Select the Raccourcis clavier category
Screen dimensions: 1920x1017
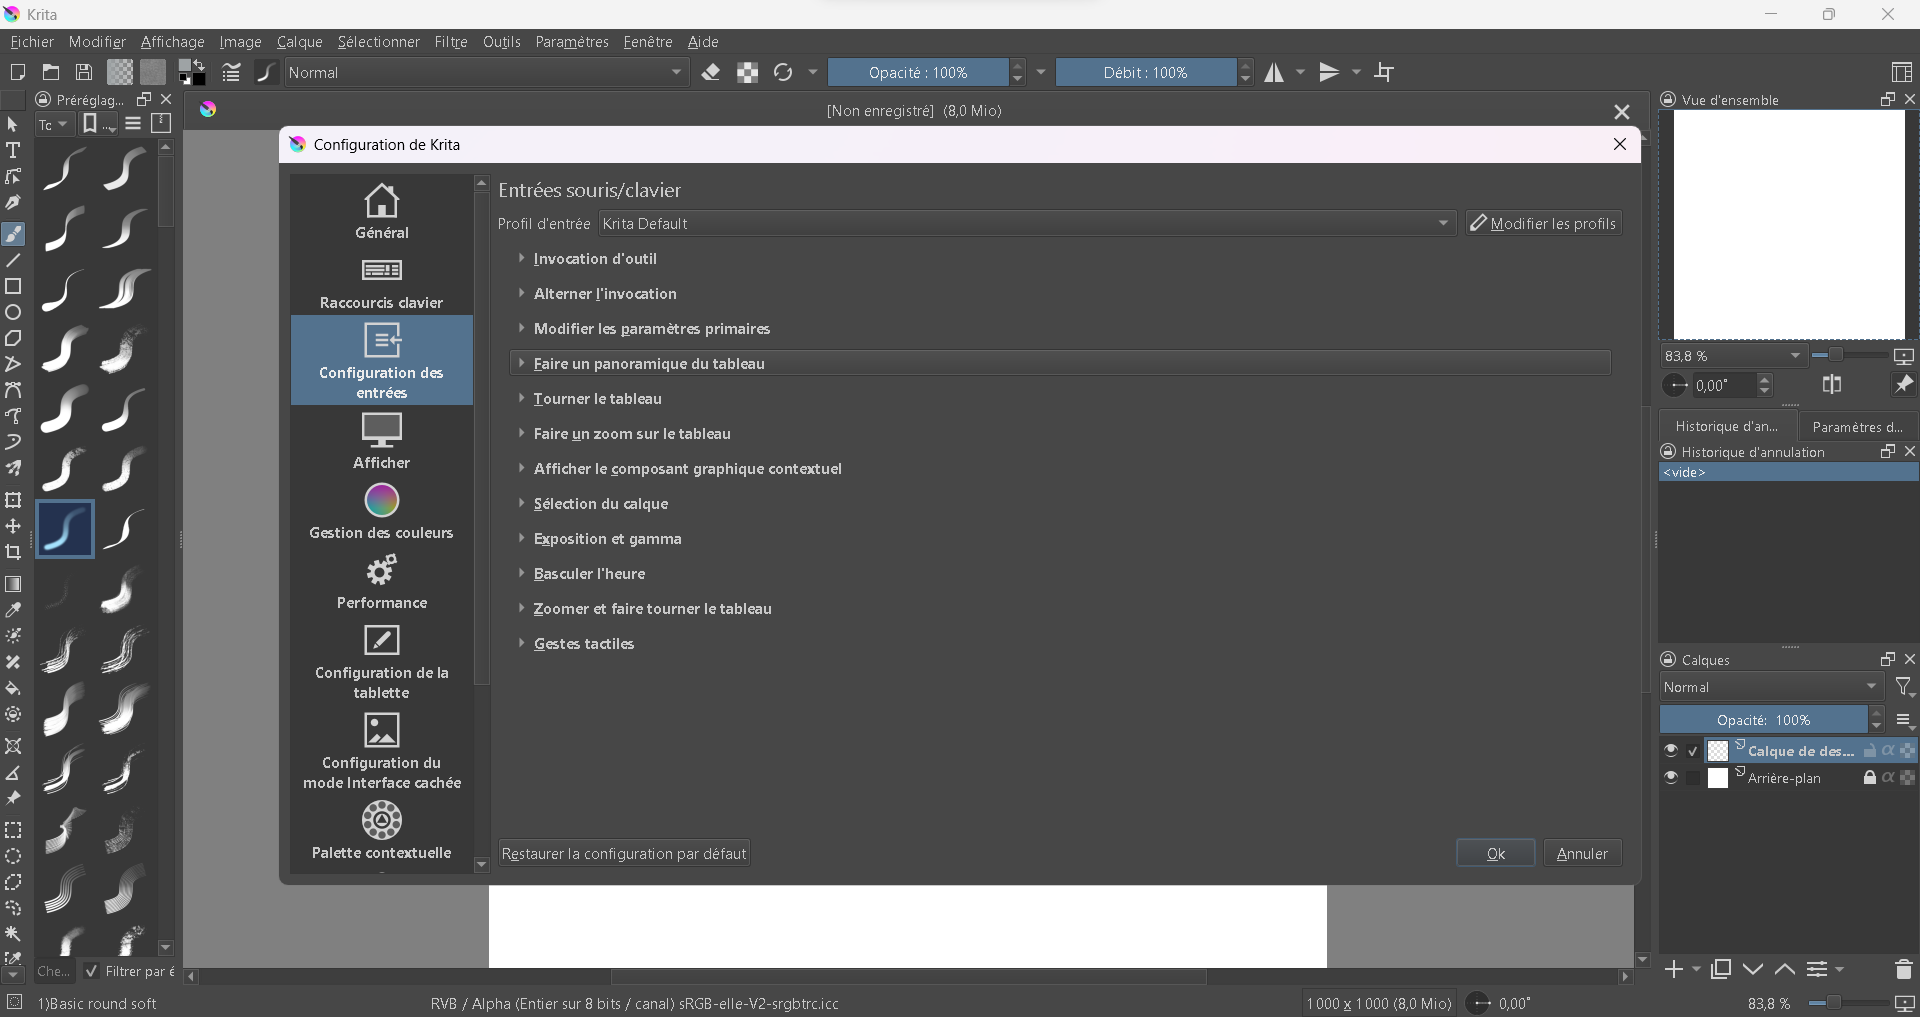click(x=381, y=282)
